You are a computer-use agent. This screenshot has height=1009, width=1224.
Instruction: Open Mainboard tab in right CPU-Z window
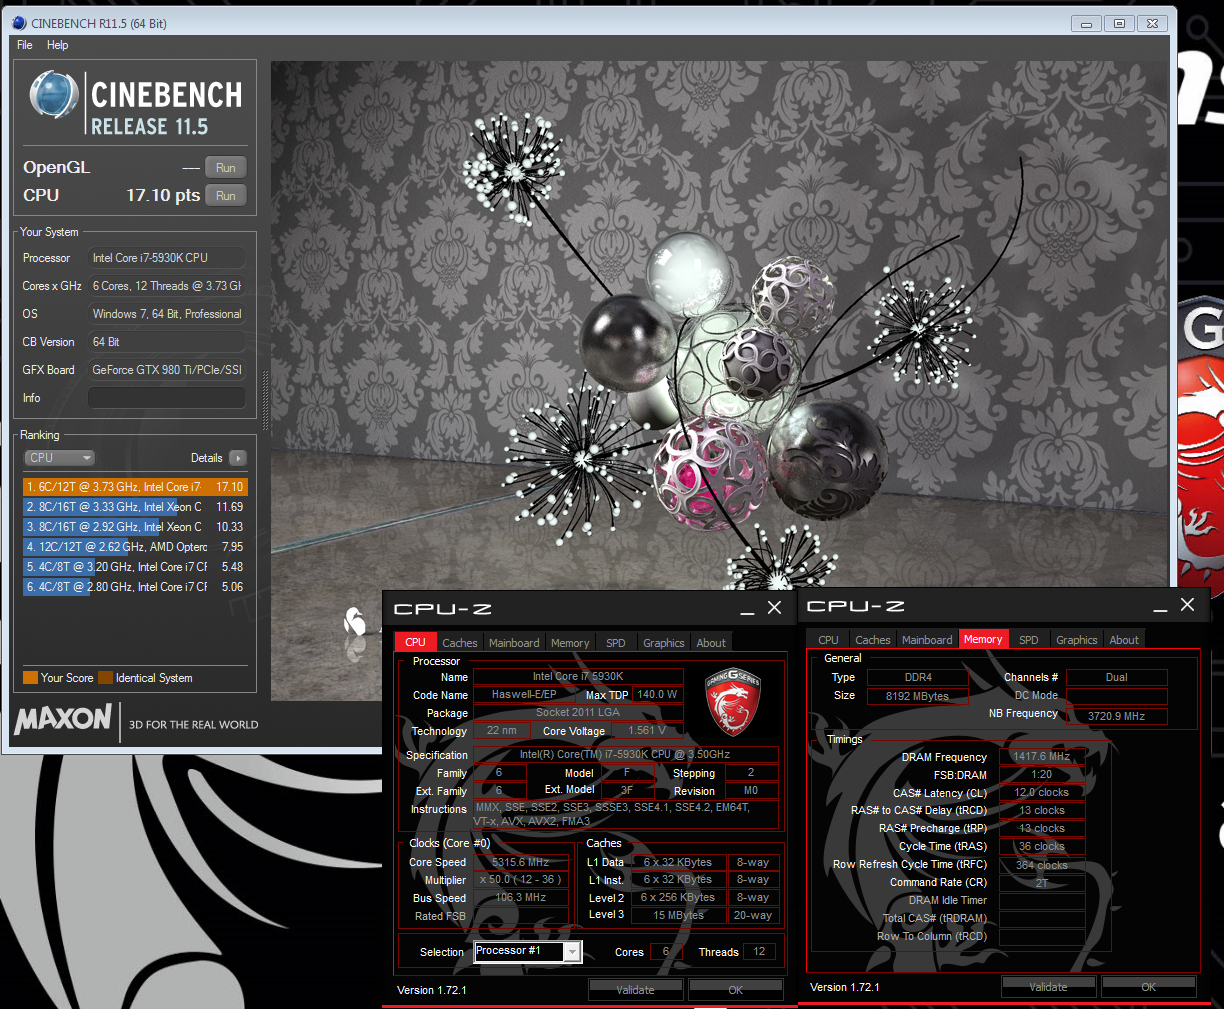click(x=927, y=640)
